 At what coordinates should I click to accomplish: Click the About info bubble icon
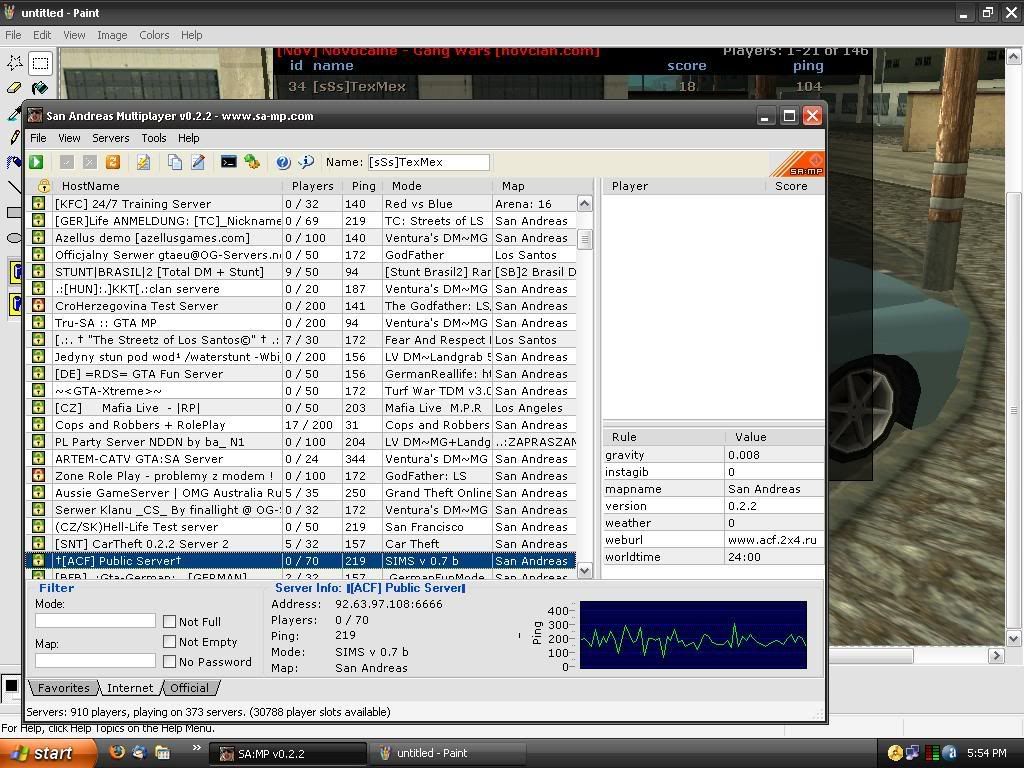click(306, 162)
